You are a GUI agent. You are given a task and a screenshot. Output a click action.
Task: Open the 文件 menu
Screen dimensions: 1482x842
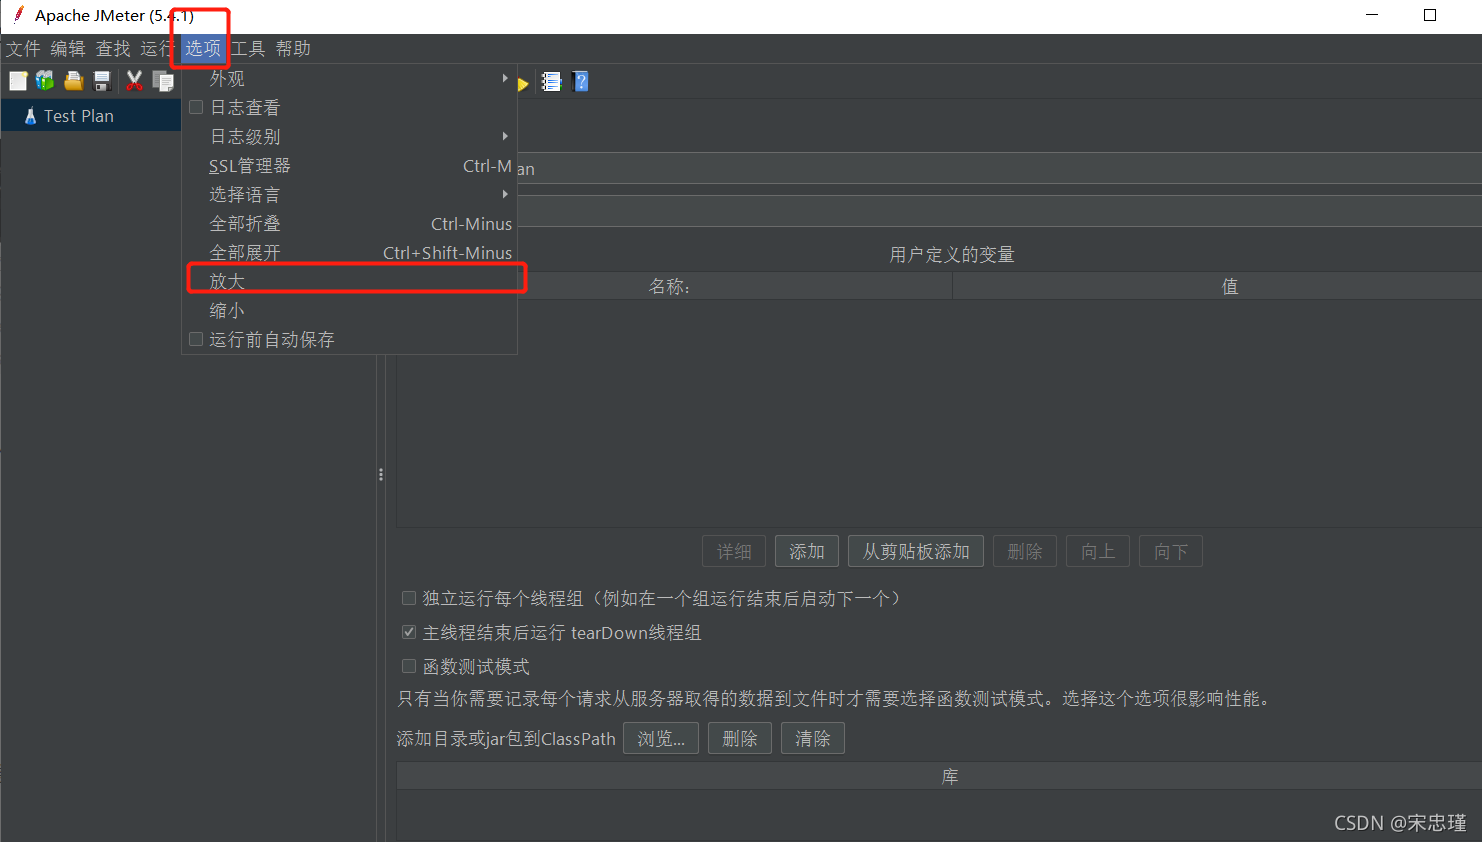click(x=23, y=49)
